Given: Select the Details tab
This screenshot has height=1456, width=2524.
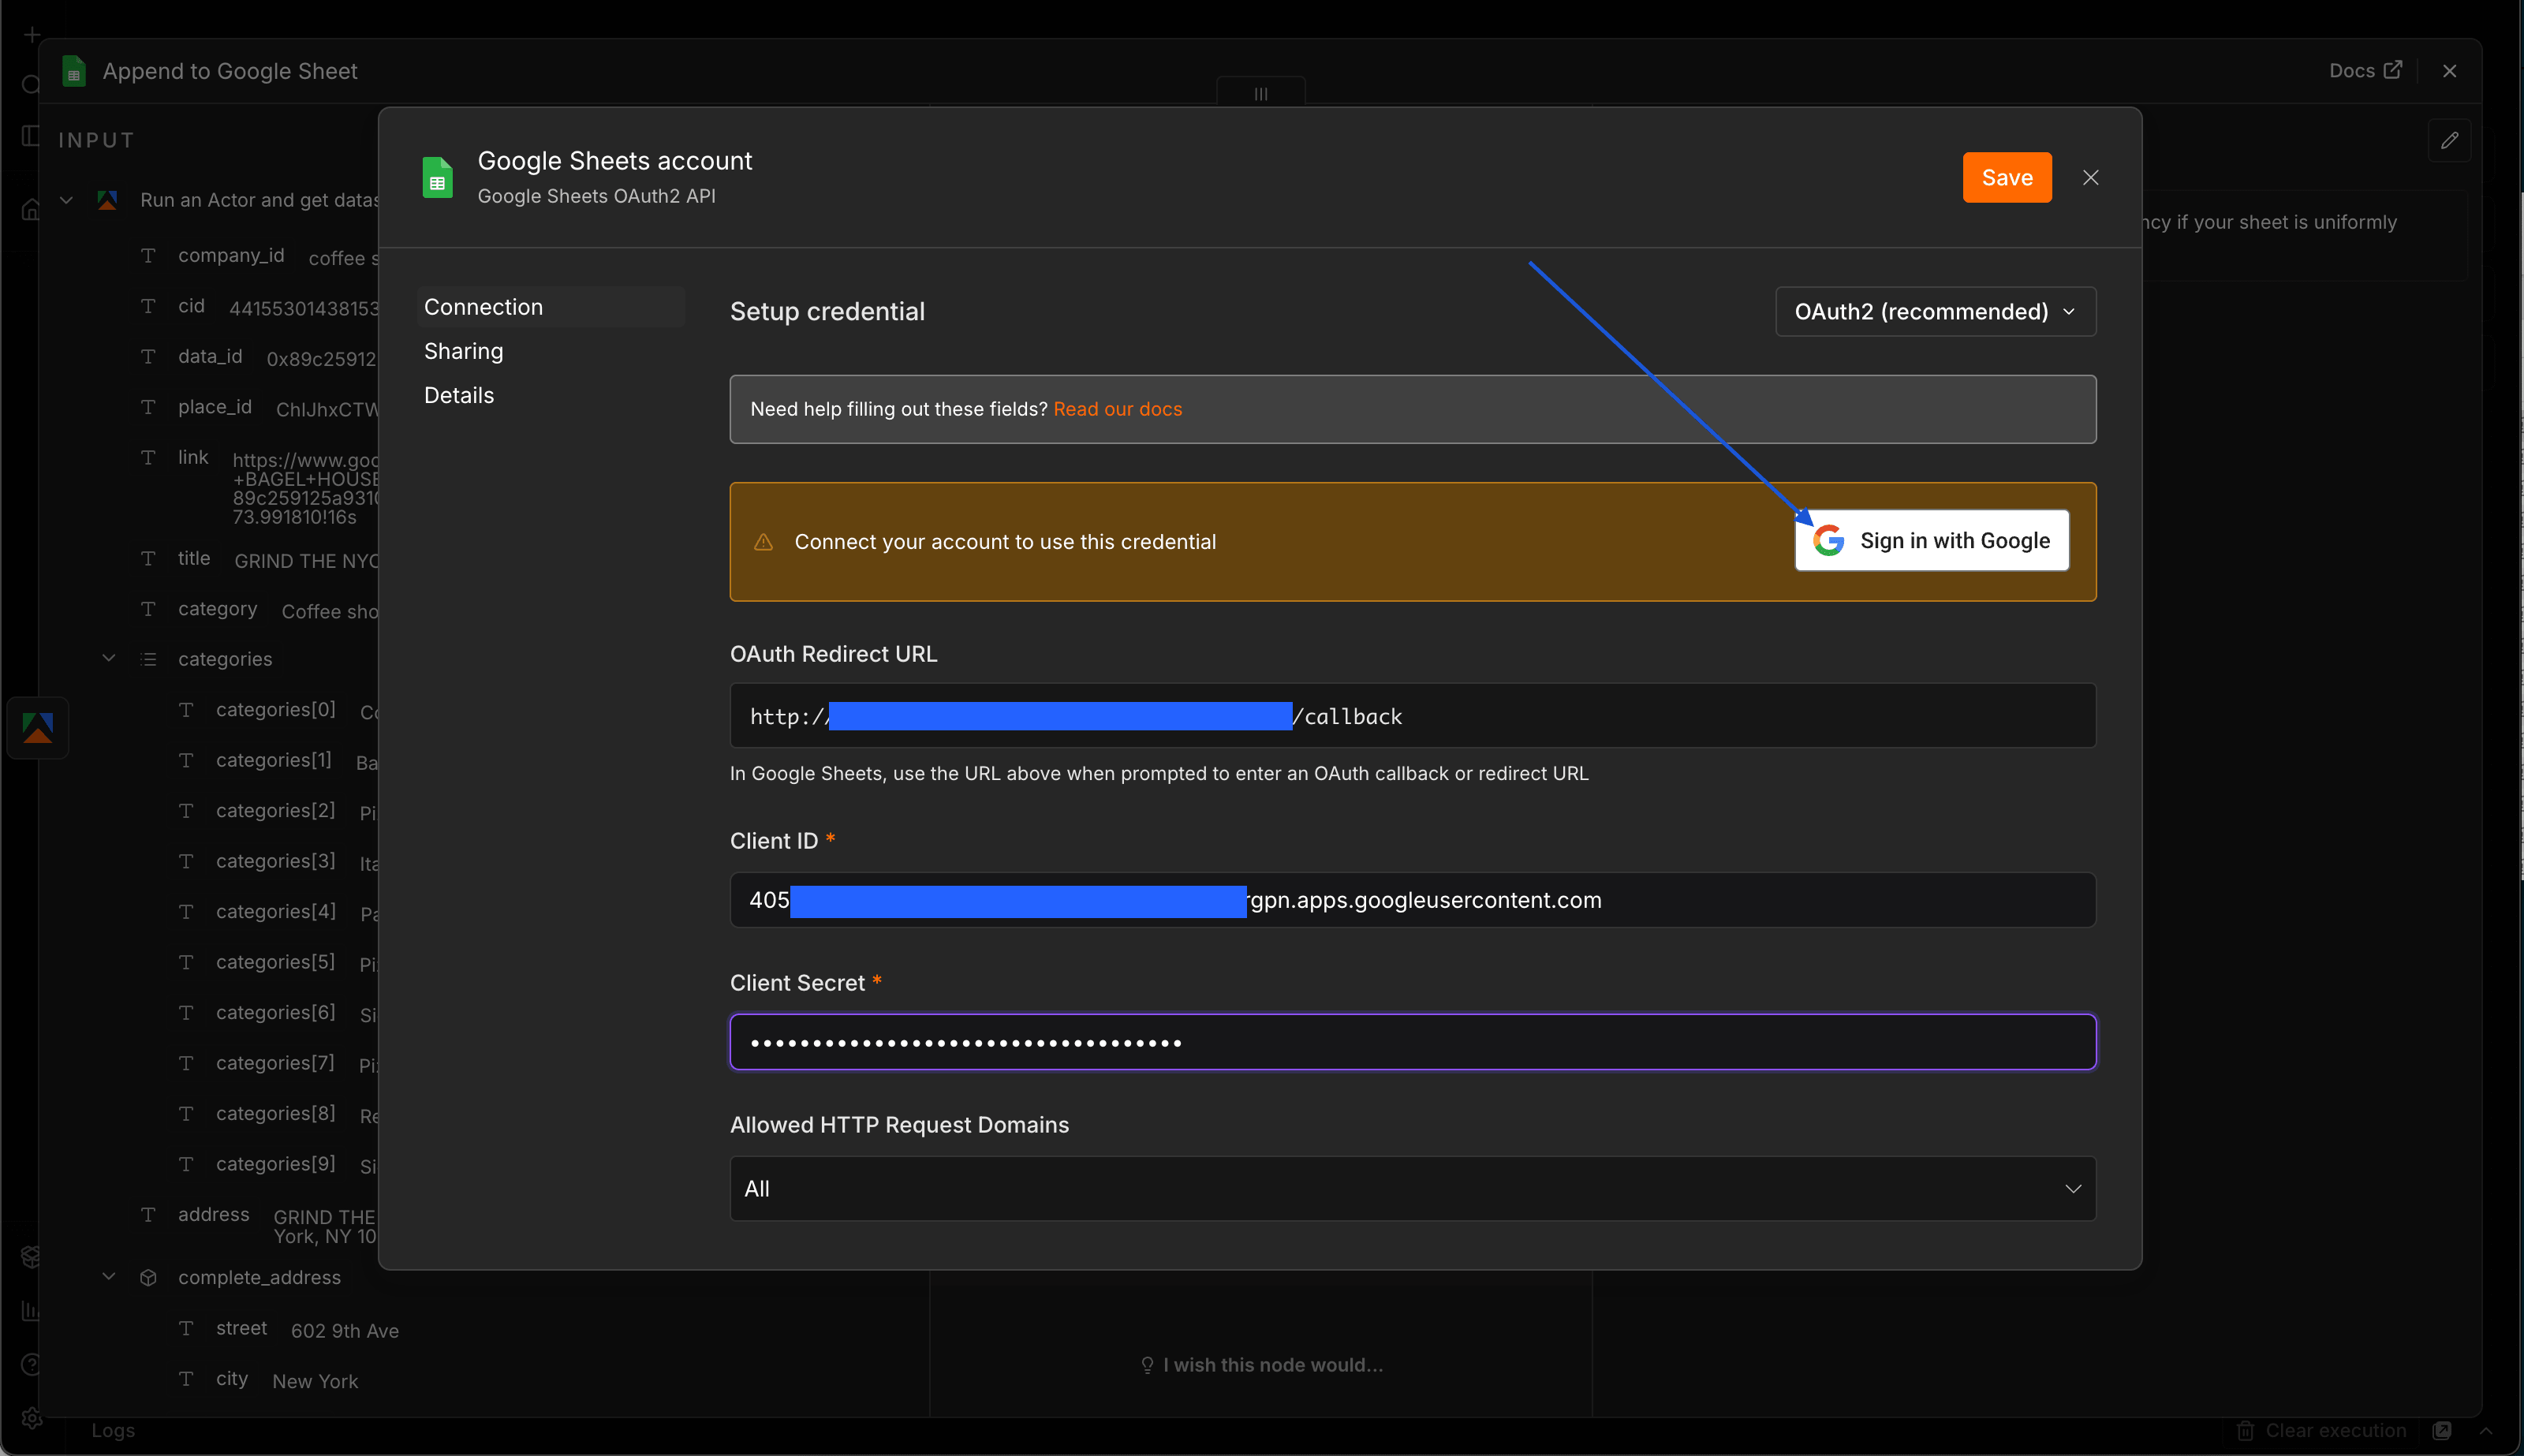Looking at the screenshot, I should [458, 395].
